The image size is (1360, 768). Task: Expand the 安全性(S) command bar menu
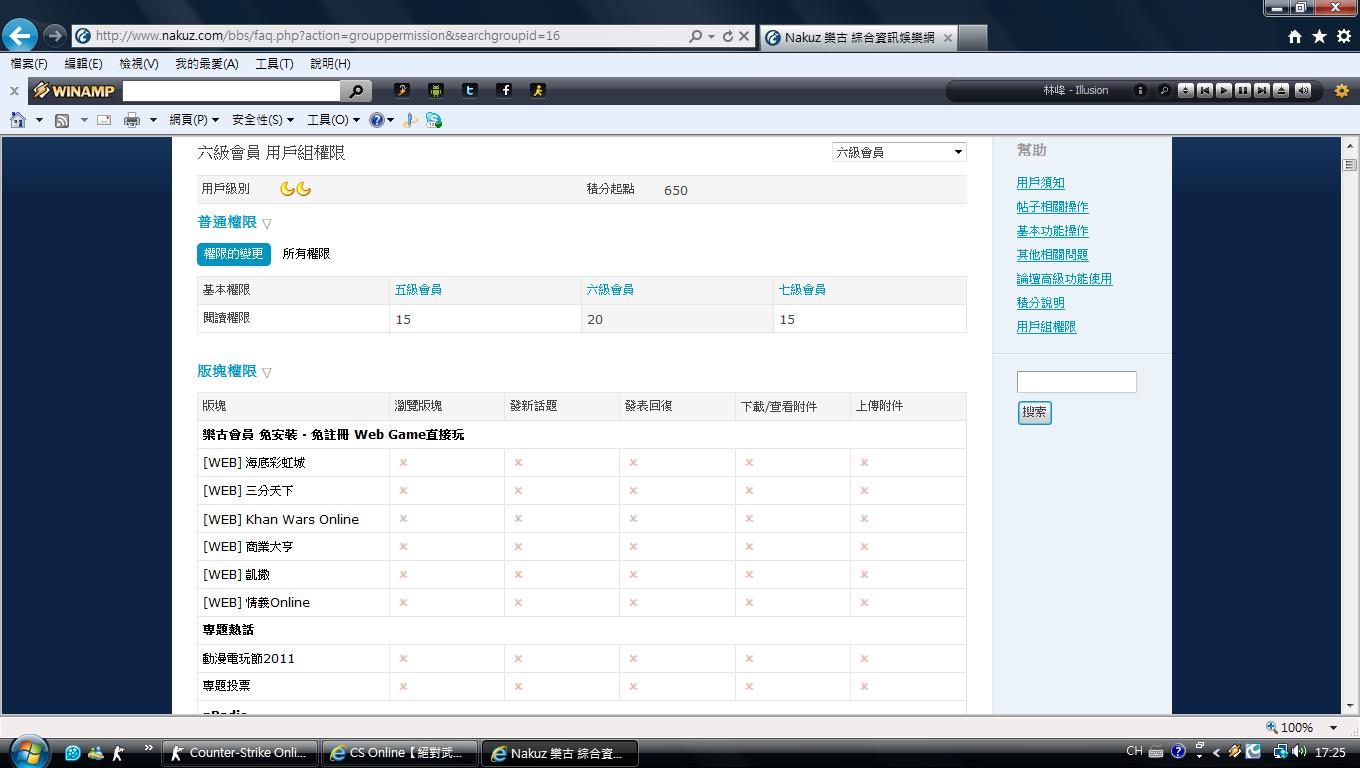[262, 120]
